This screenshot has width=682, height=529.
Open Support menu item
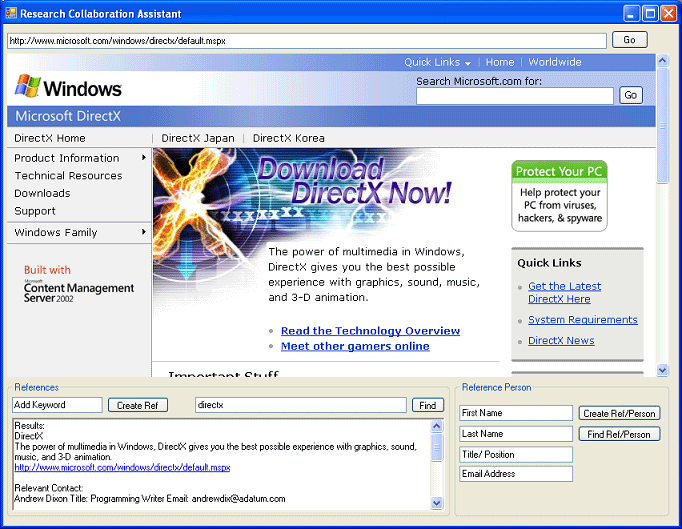[35, 211]
